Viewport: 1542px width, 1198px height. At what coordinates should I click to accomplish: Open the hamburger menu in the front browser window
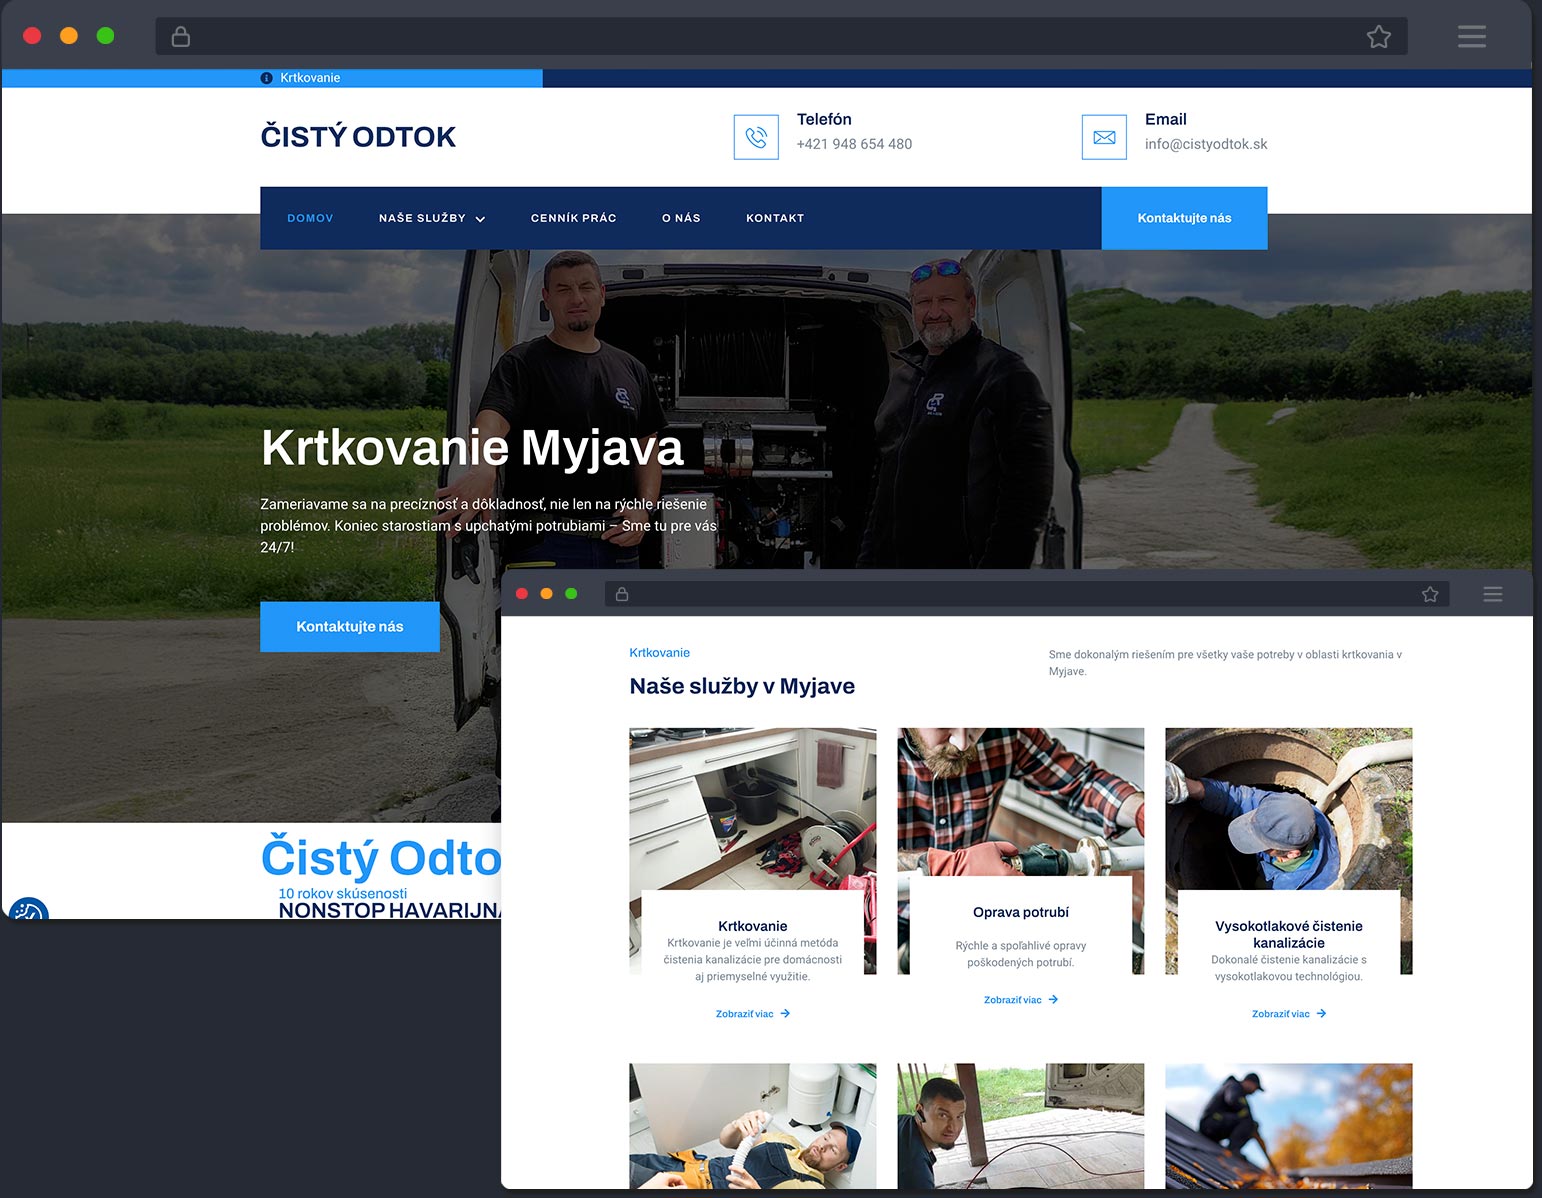tap(1493, 593)
